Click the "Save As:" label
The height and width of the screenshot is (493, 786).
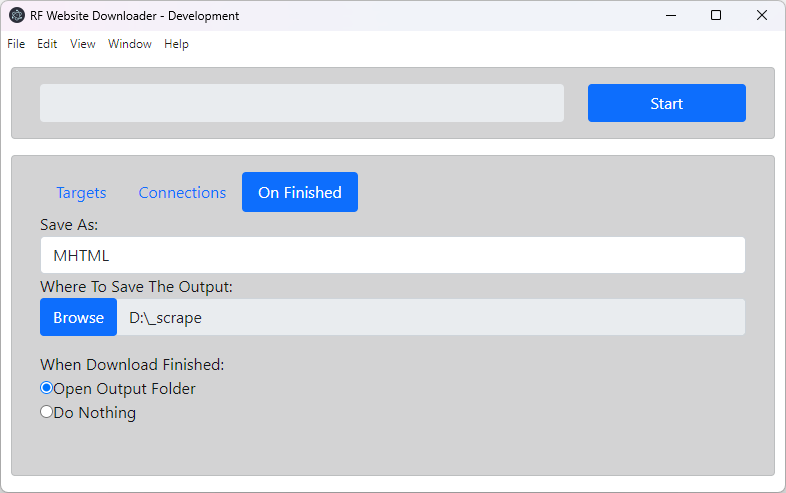(69, 225)
